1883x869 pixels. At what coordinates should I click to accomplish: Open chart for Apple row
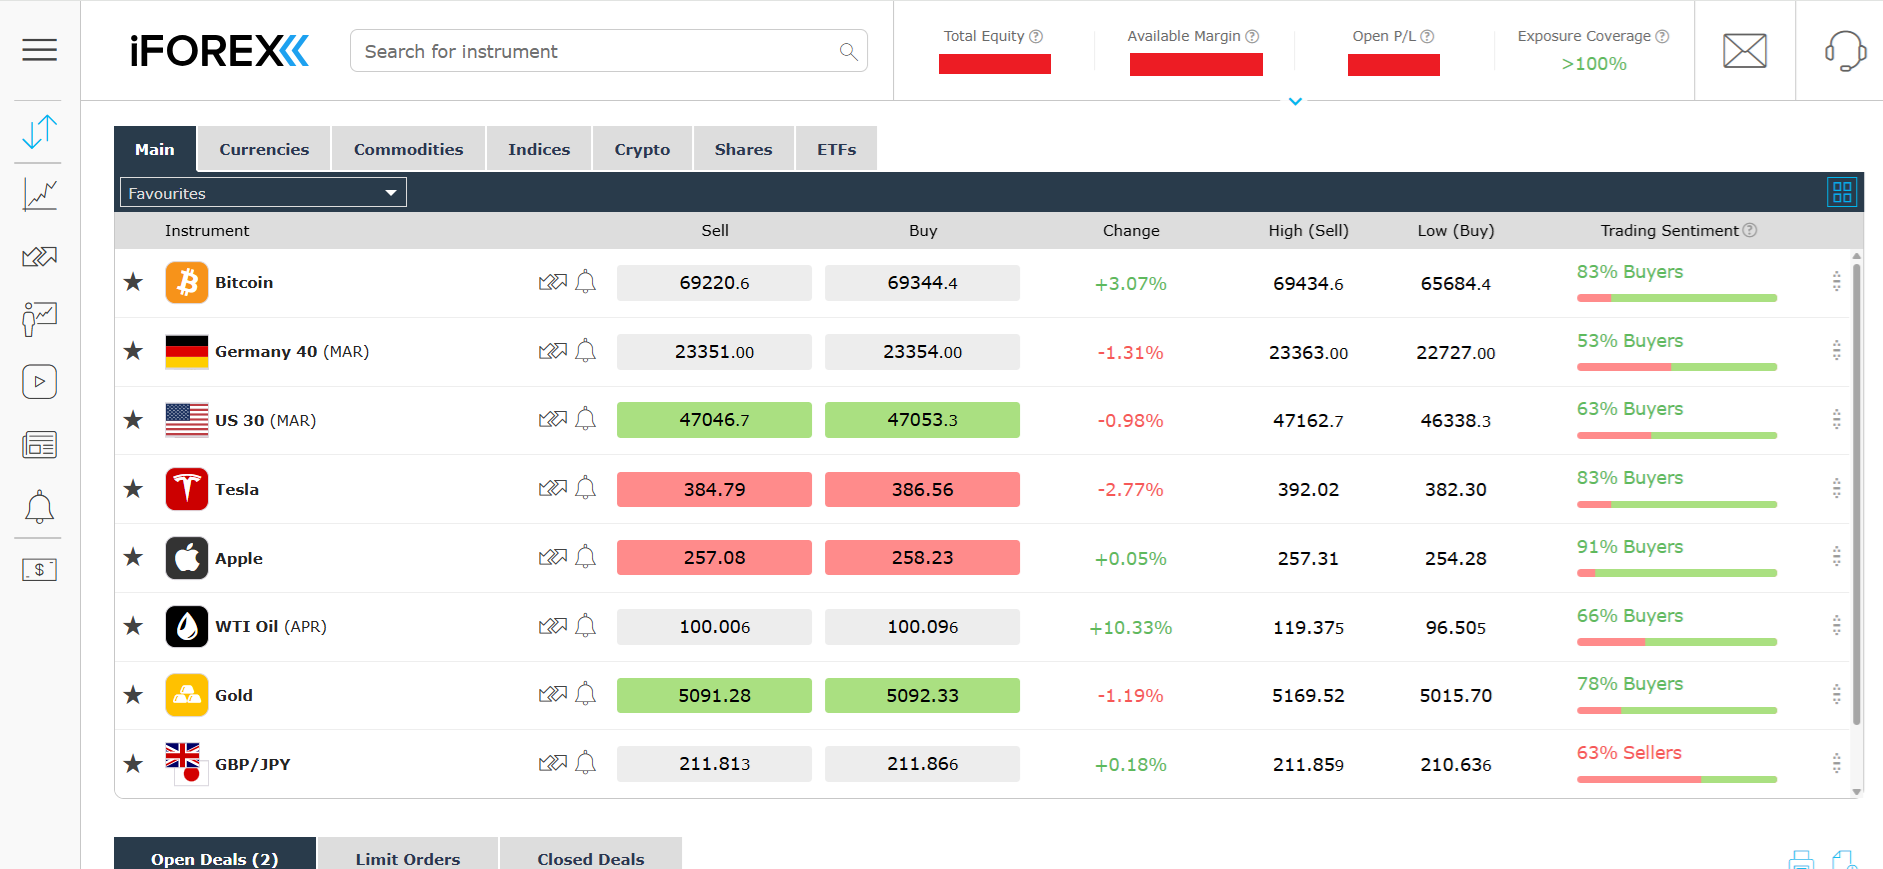(x=553, y=557)
